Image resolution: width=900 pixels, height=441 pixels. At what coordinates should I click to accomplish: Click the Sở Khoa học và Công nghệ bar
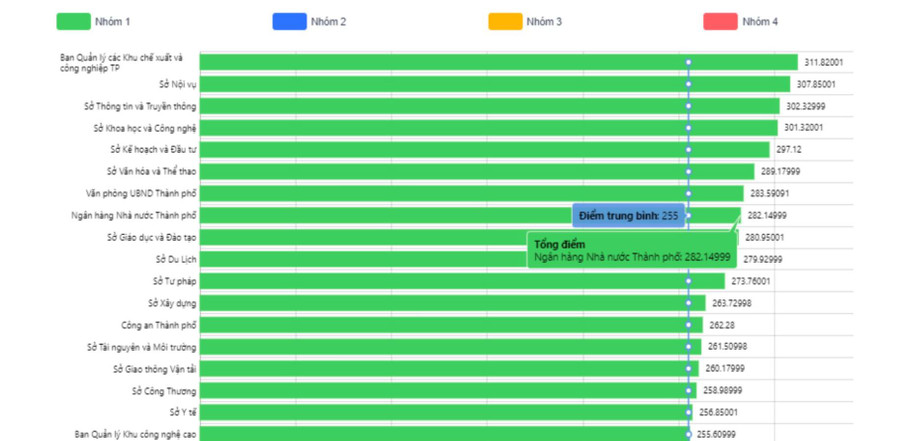[488, 127]
